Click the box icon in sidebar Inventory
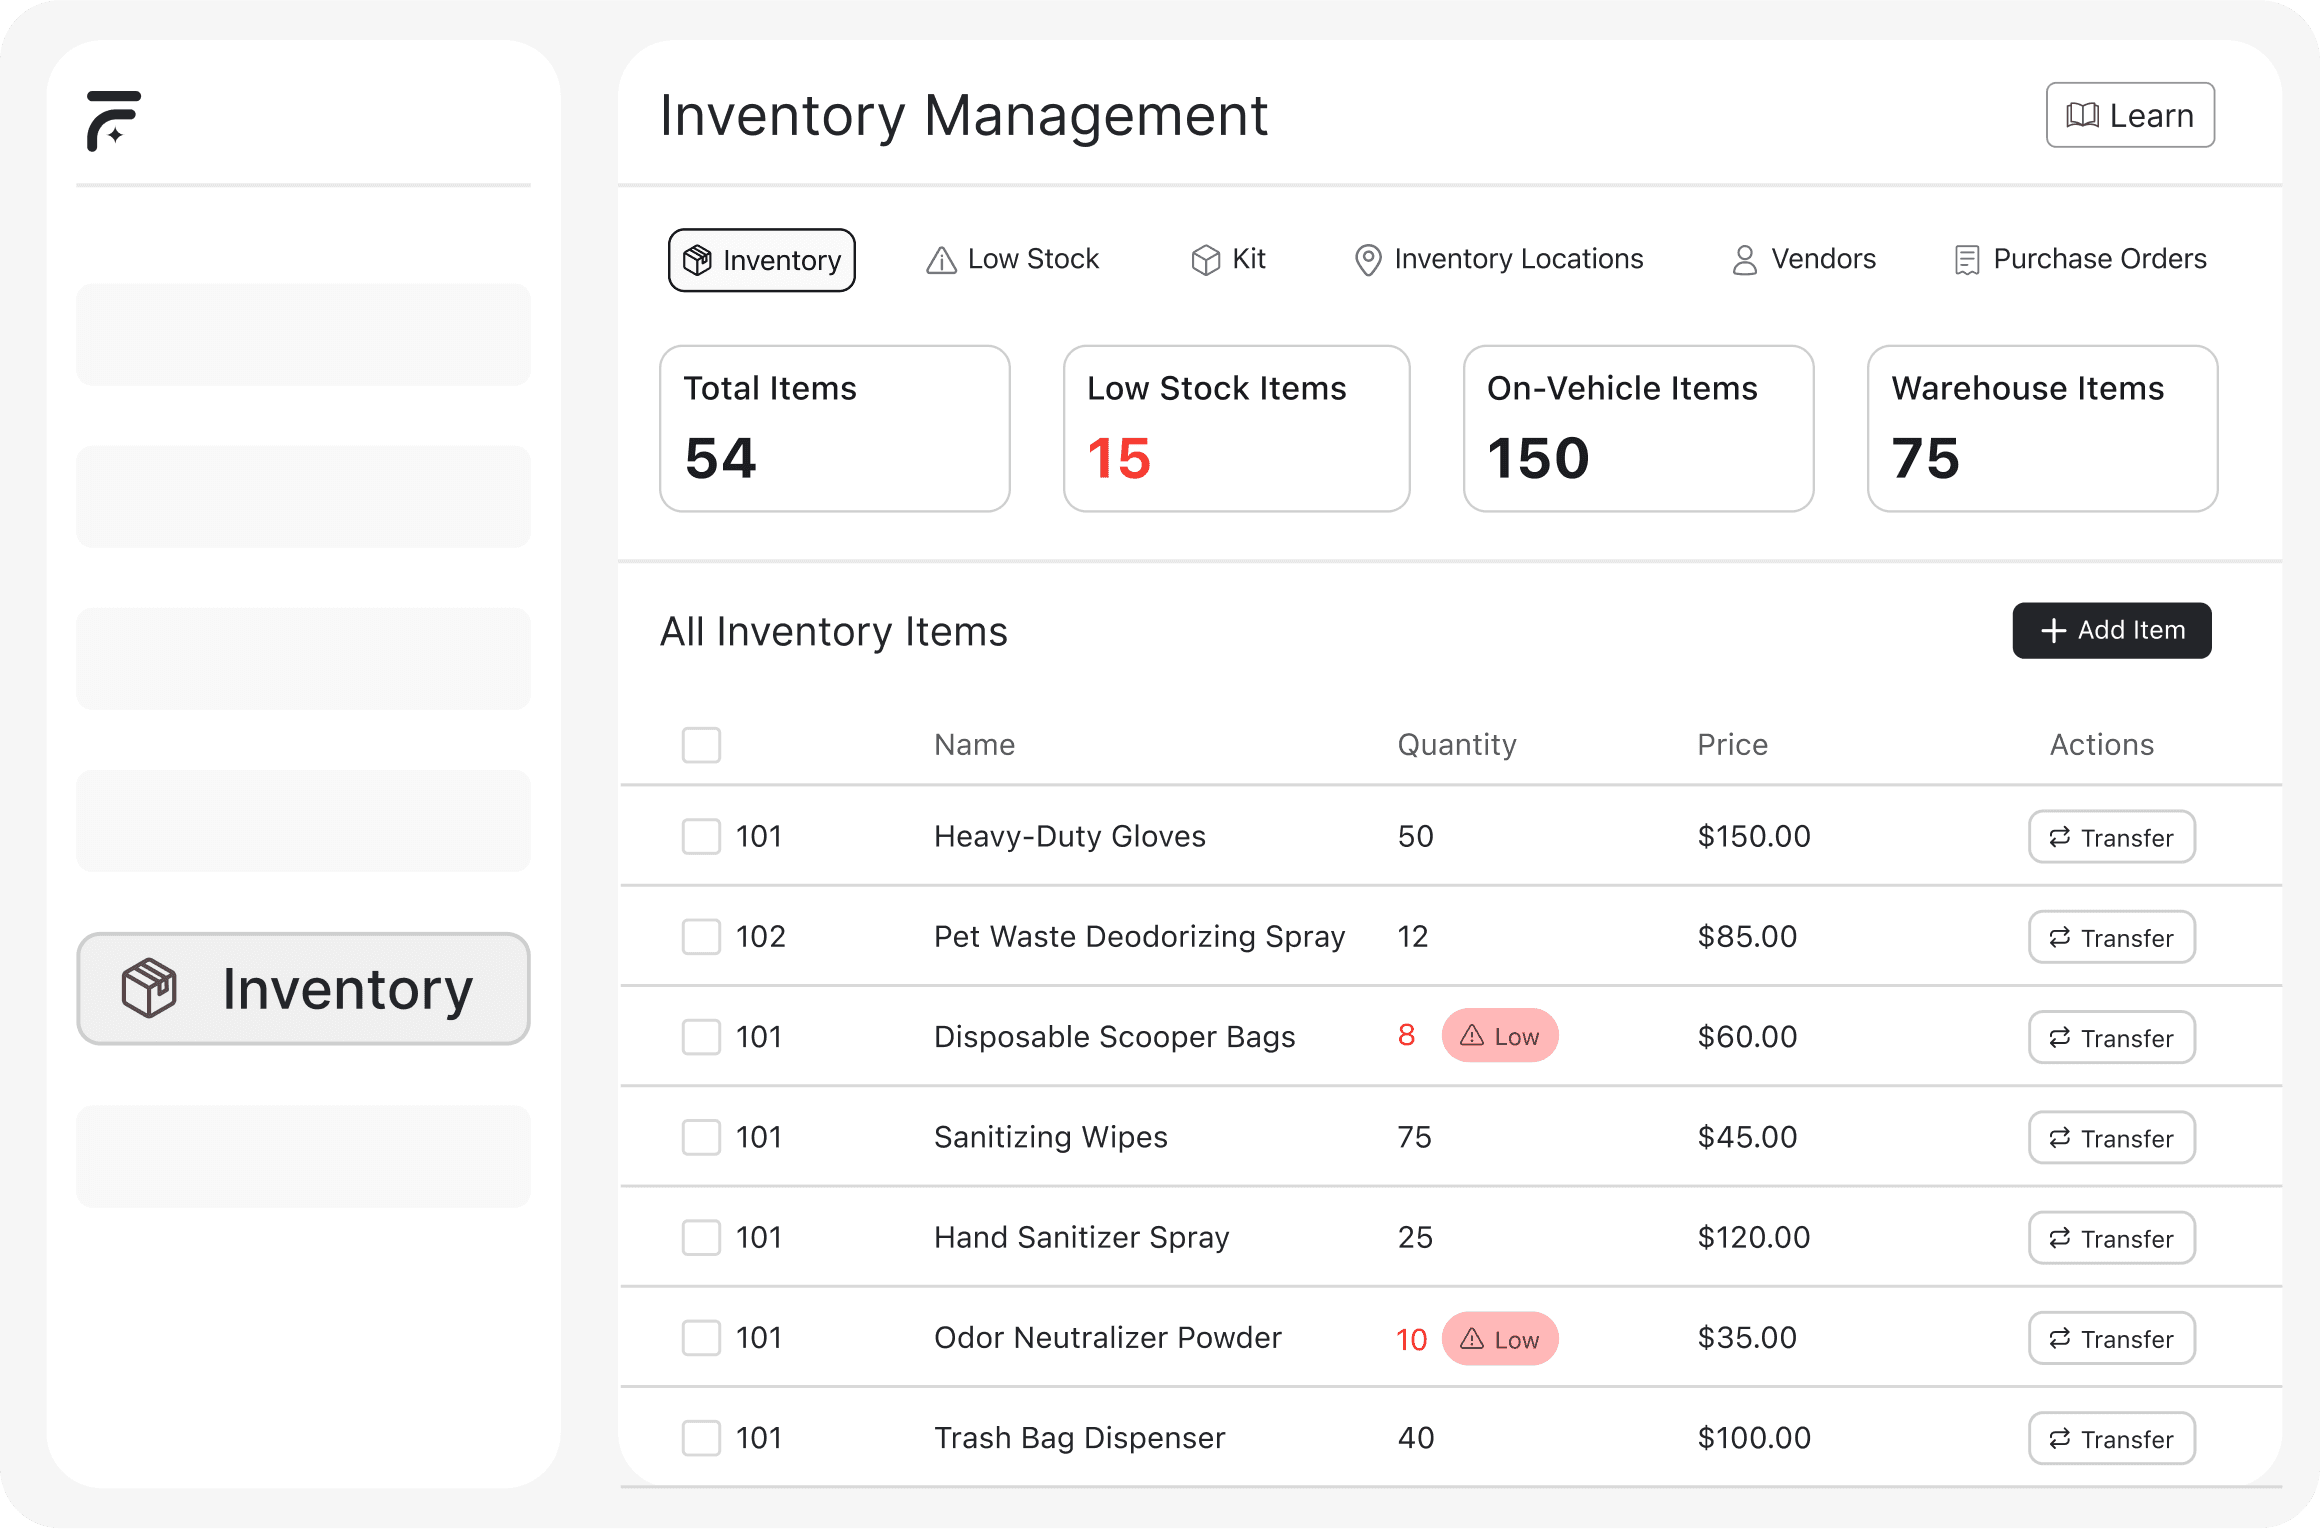This screenshot has height=1529, width=2320. 149,988
